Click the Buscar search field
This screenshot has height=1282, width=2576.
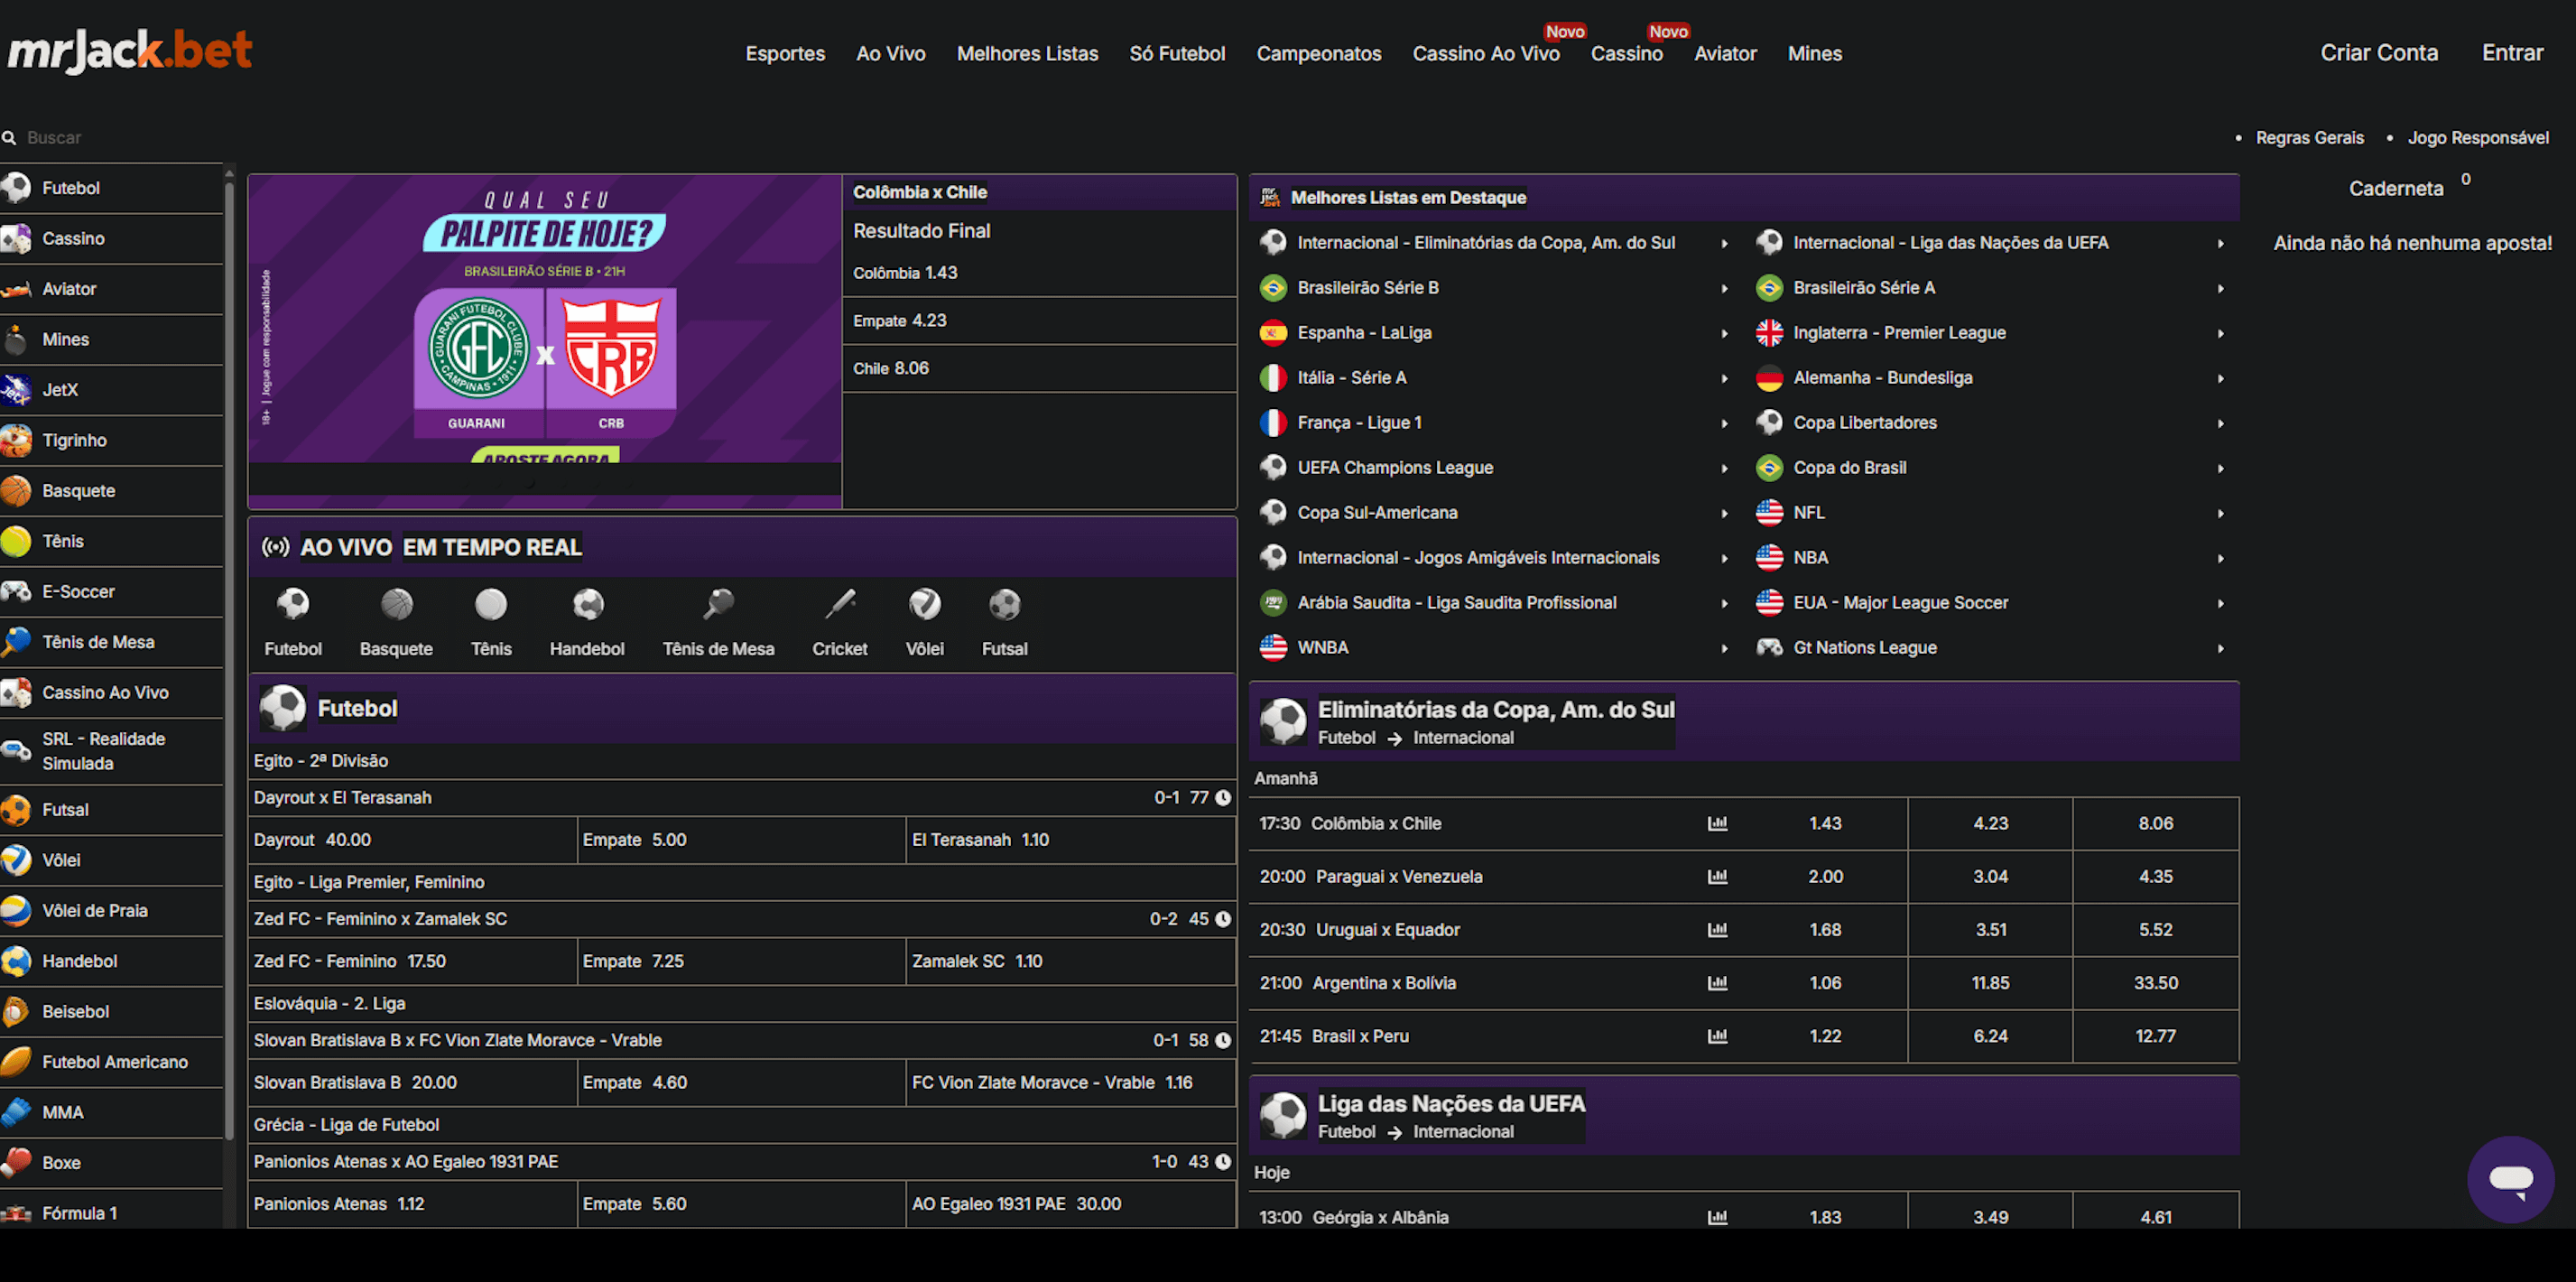pyautogui.click(x=120, y=138)
